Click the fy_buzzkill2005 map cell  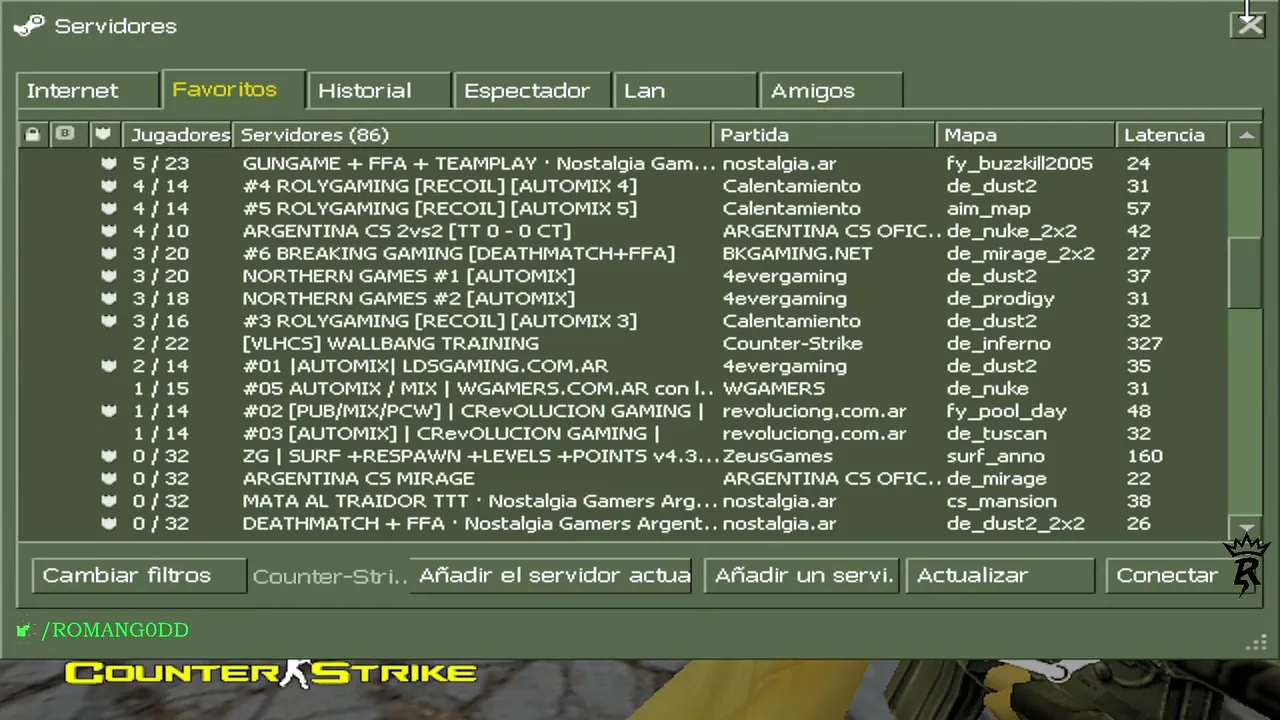coord(1019,163)
